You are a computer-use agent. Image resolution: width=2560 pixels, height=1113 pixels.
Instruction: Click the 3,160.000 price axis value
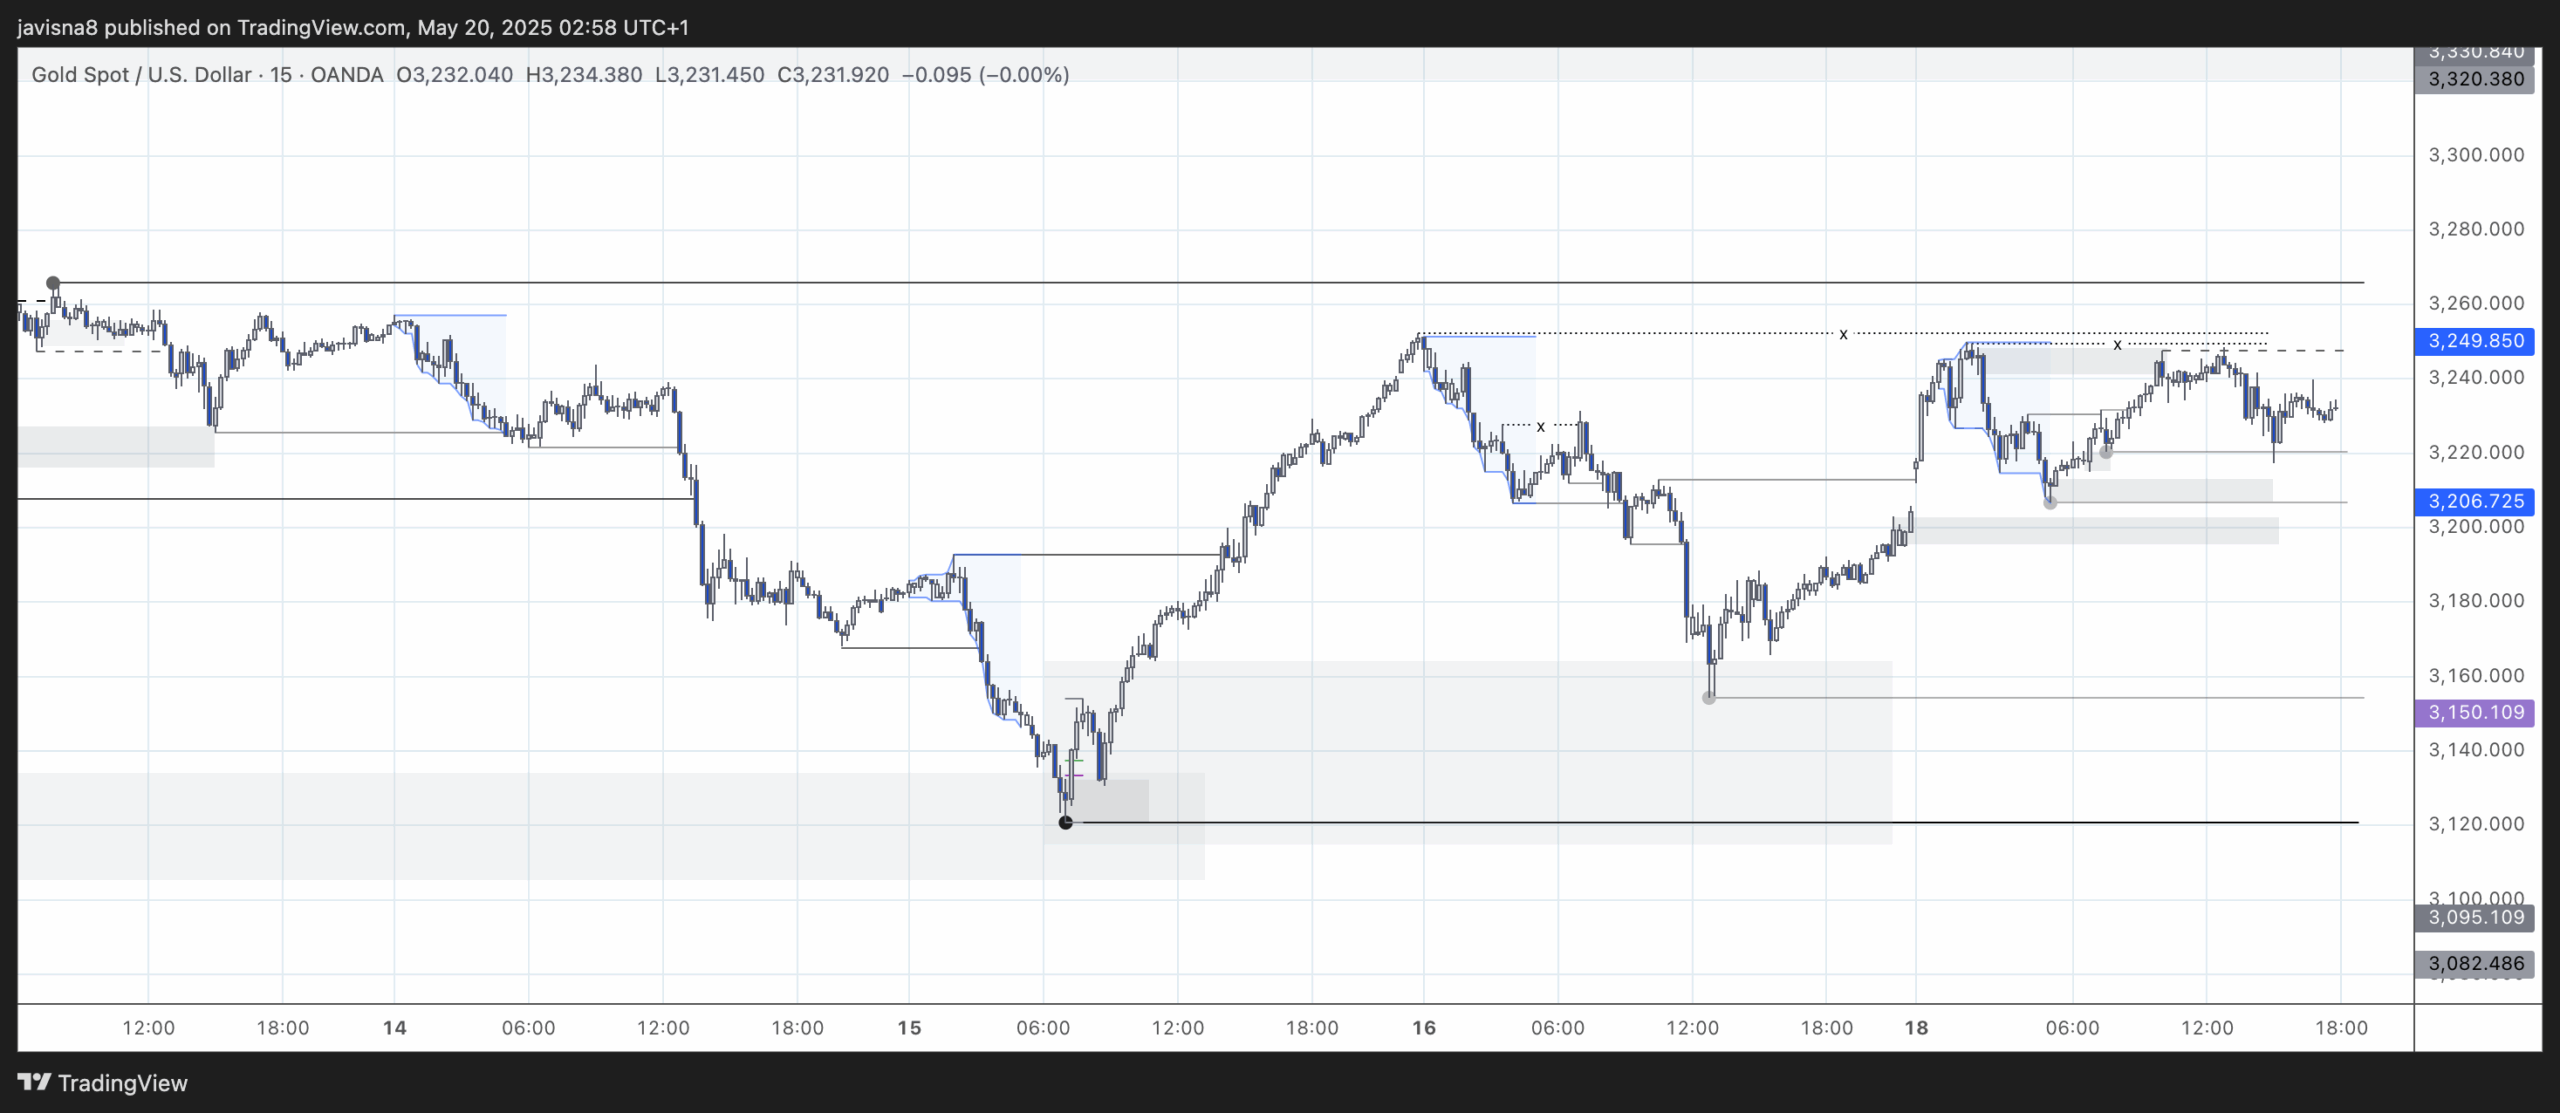pos(2476,675)
